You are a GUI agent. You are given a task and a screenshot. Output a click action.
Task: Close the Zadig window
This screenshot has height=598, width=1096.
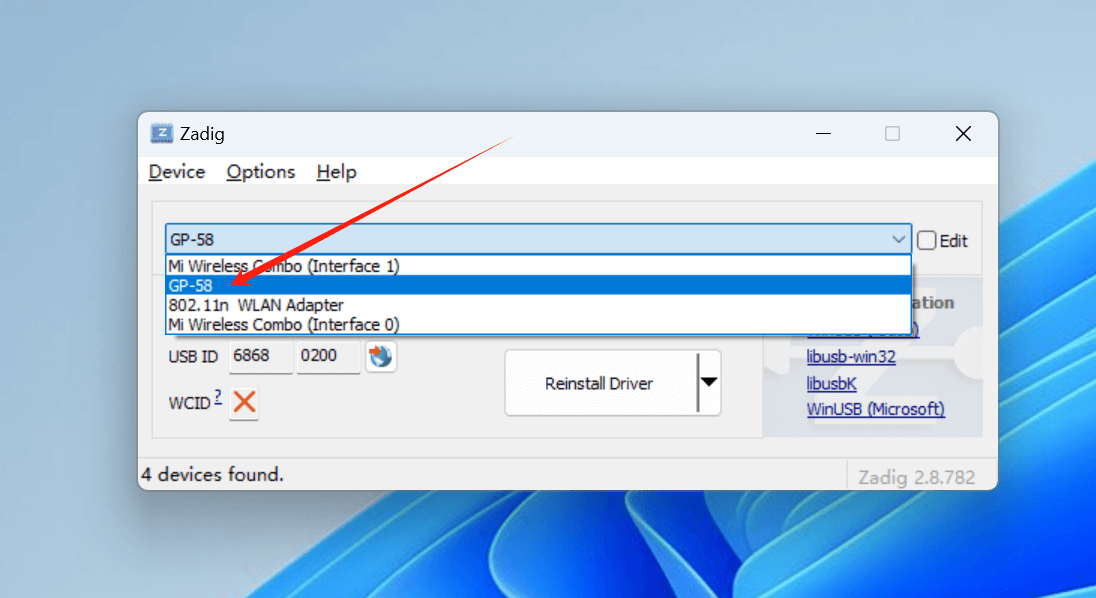click(x=963, y=133)
